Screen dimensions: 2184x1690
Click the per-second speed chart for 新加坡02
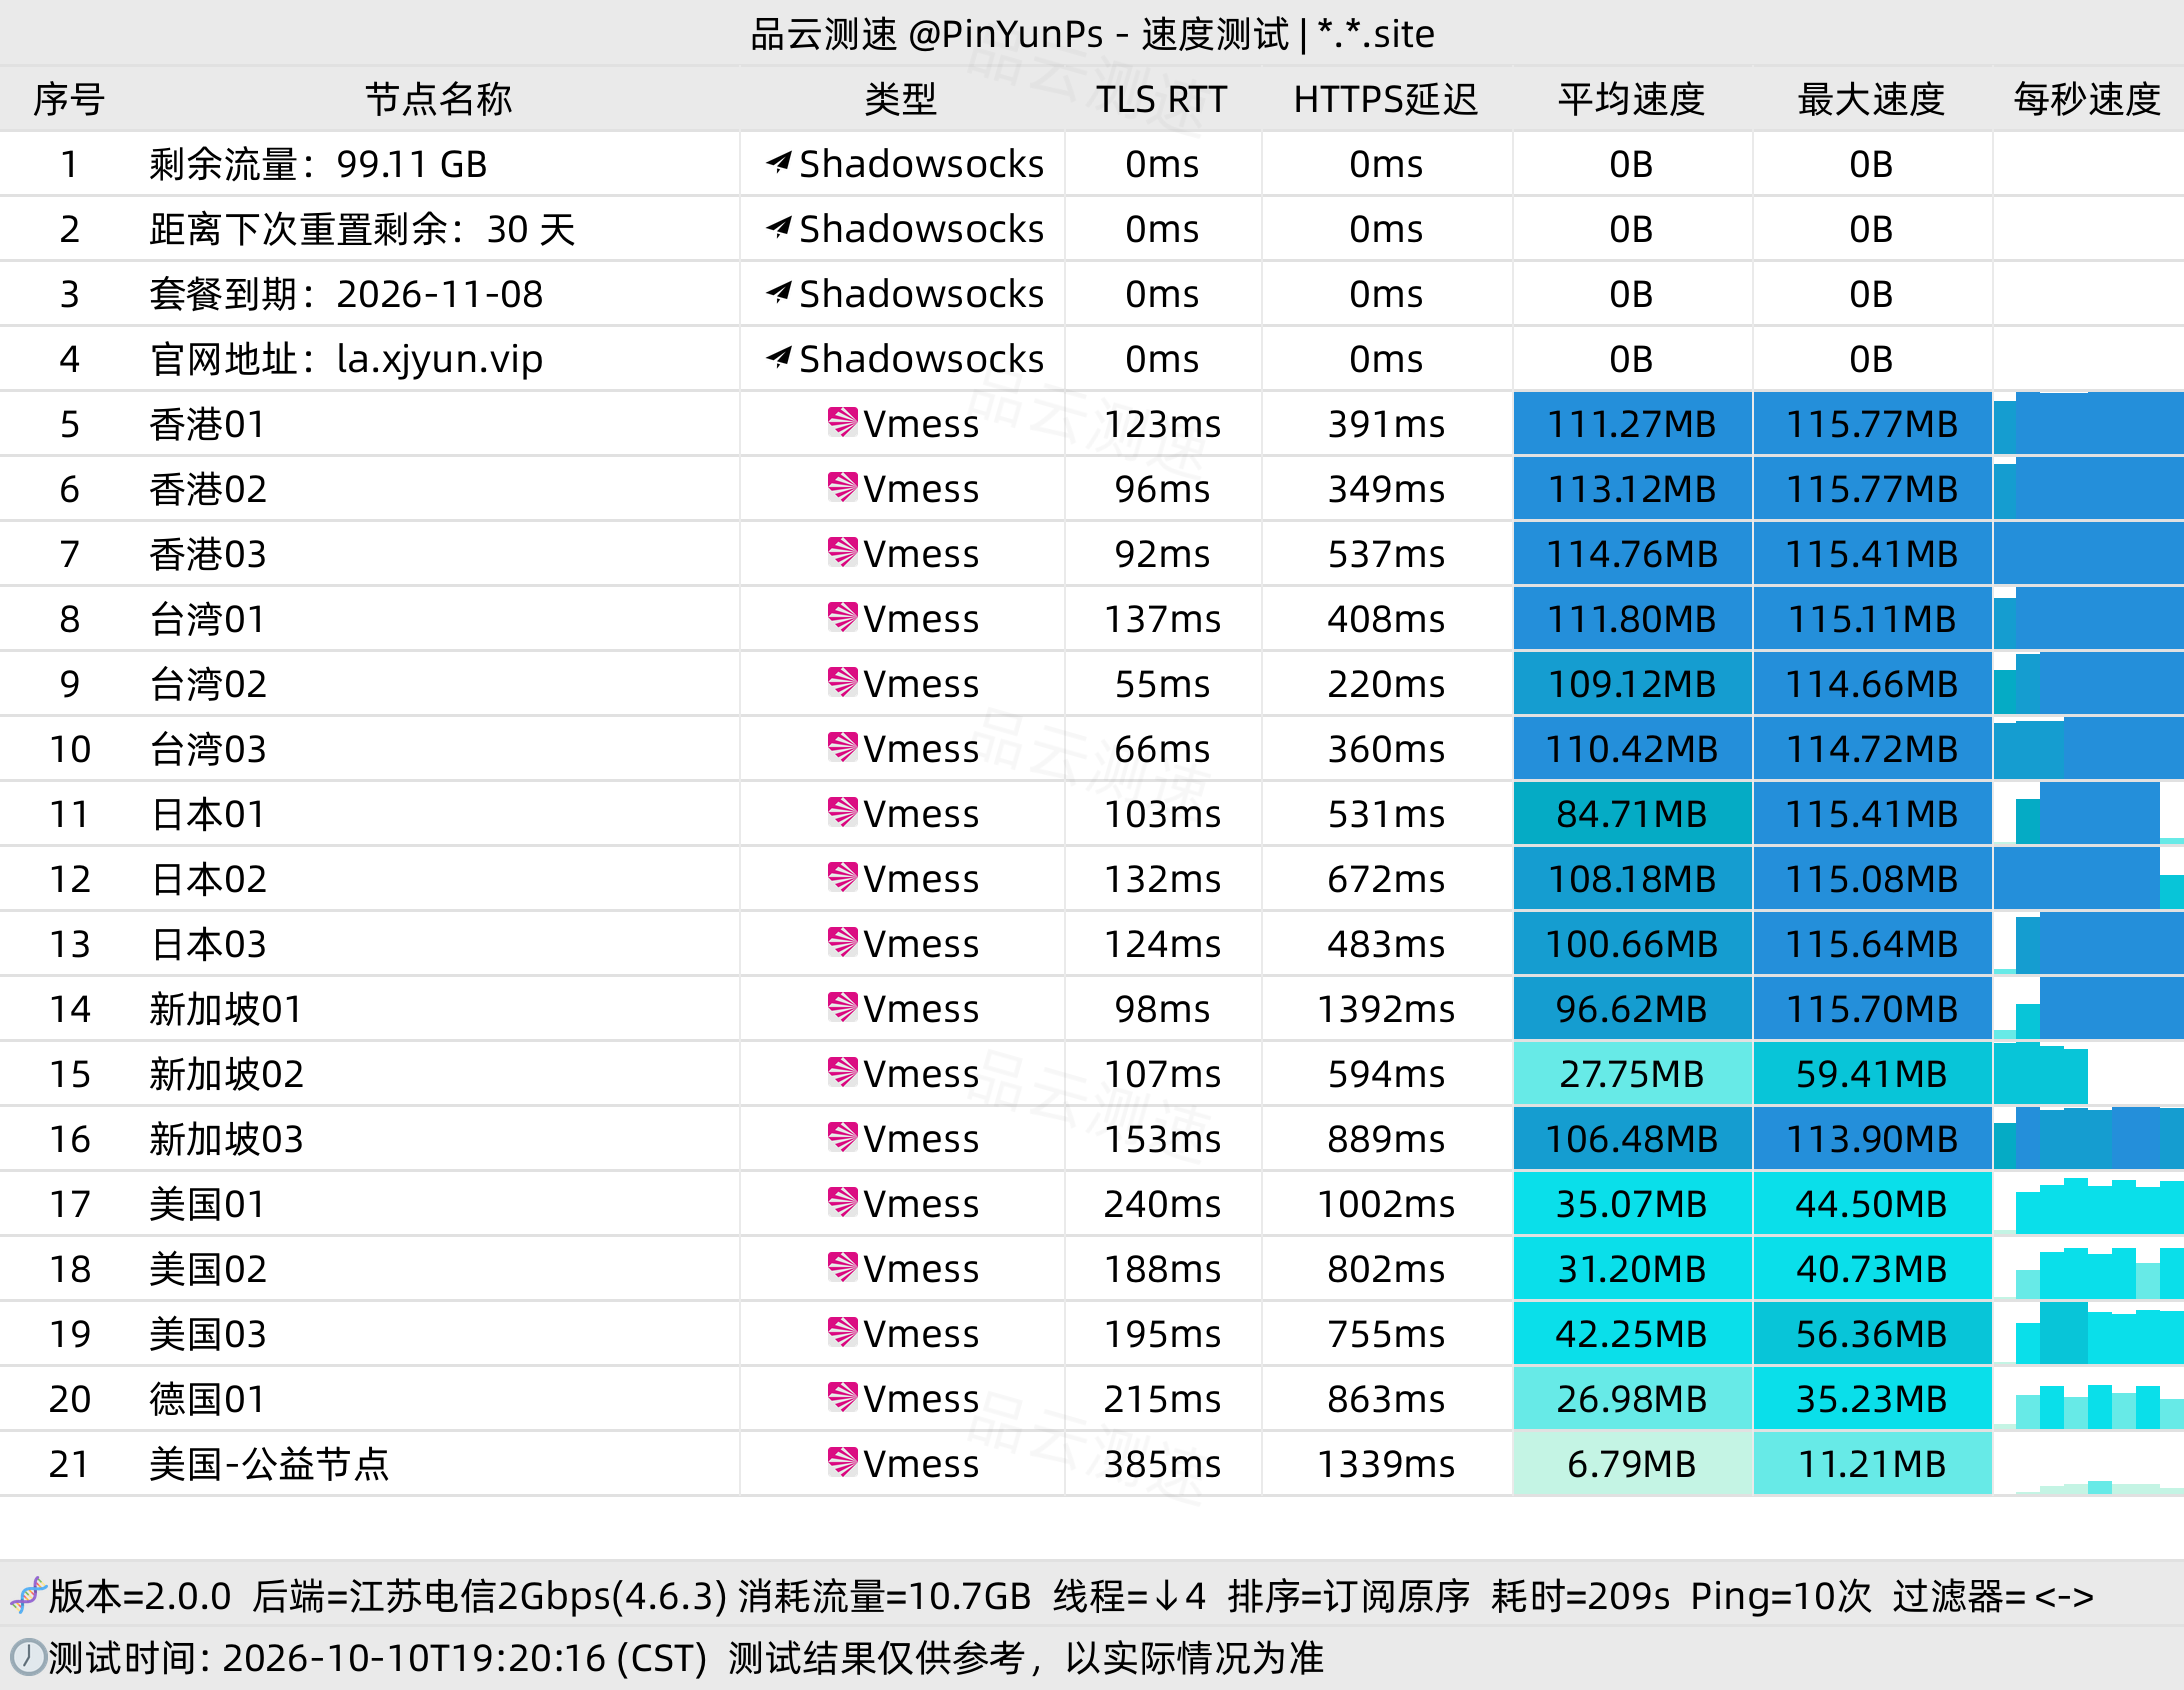tap(2088, 1074)
